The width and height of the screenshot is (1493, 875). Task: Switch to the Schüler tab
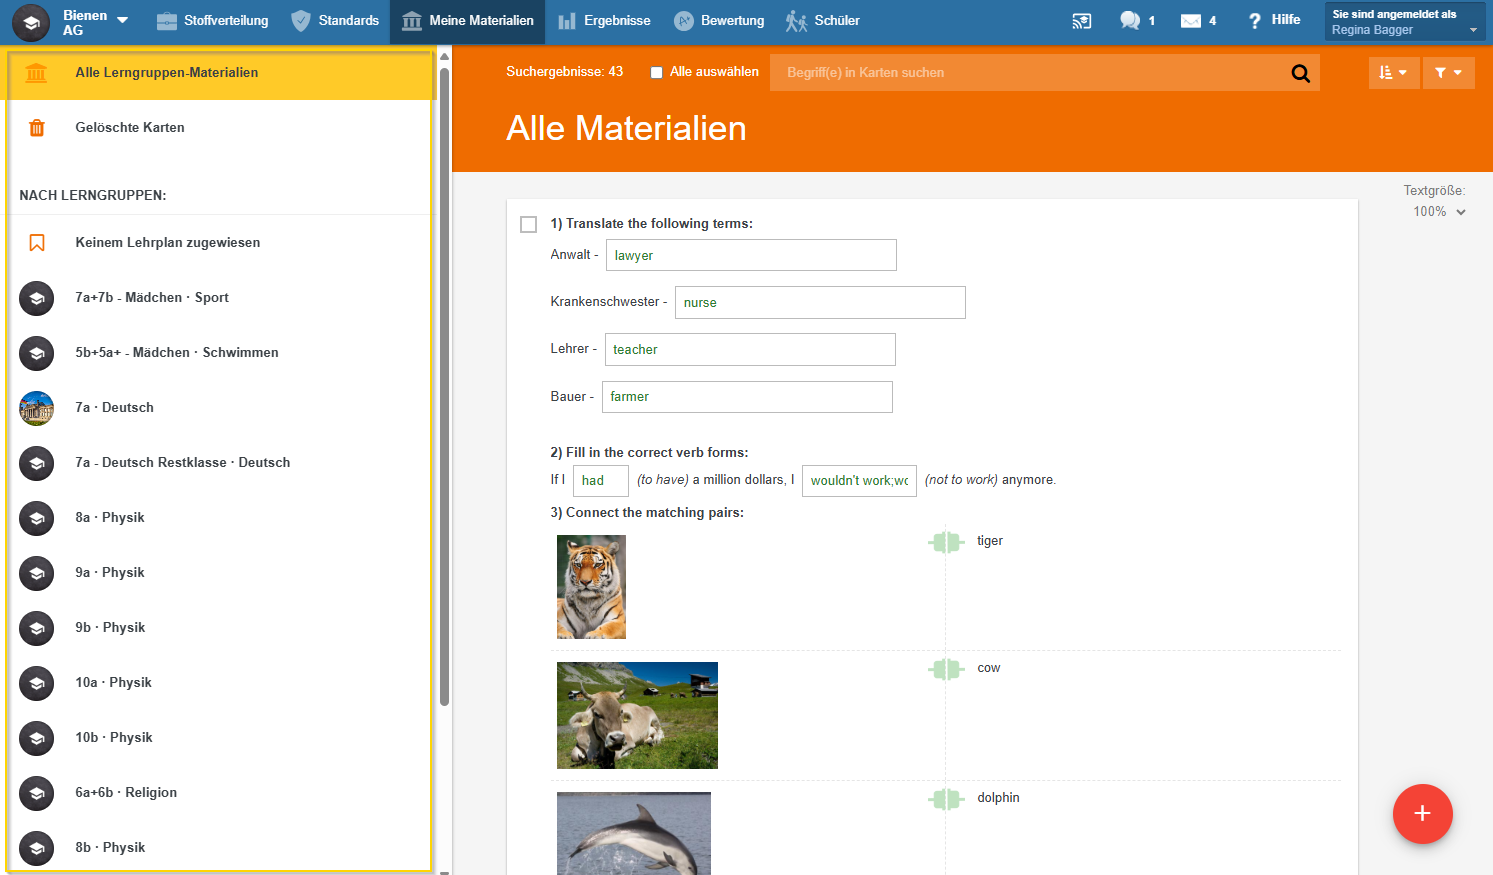[822, 21]
